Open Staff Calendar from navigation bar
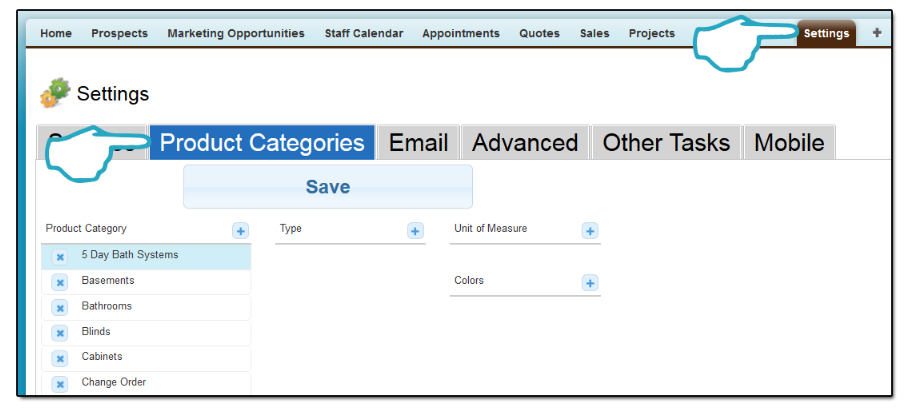This screenshot has height=415, width=913. 364,33
